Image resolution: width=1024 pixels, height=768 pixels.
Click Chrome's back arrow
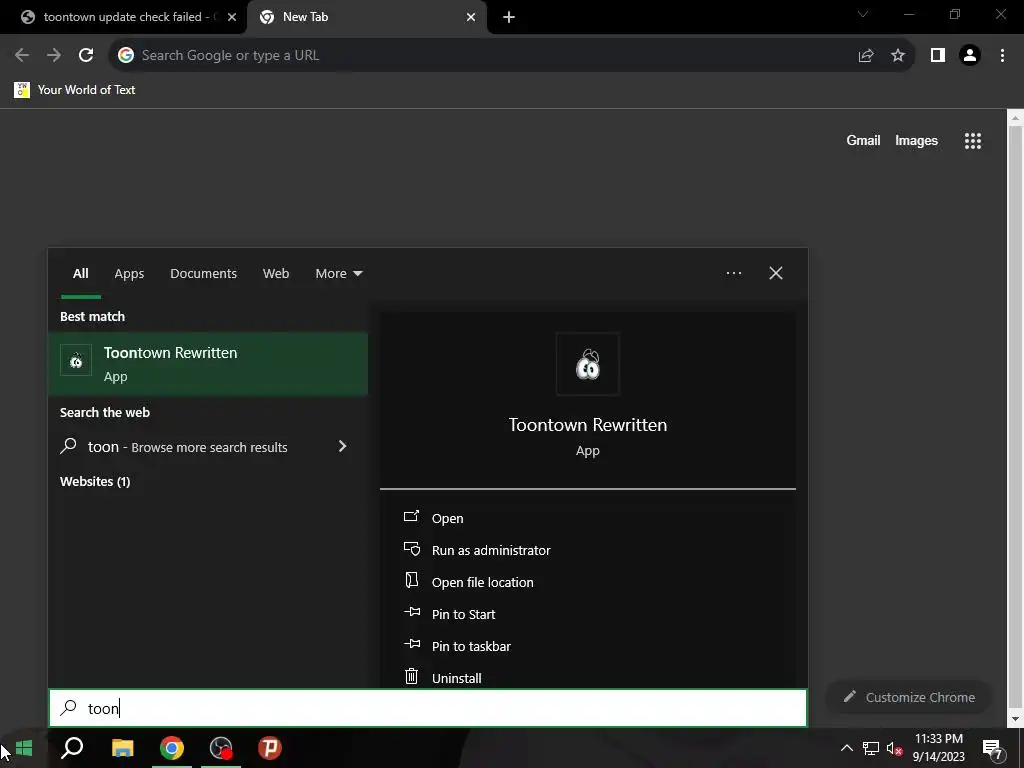(x=22, y=56)
